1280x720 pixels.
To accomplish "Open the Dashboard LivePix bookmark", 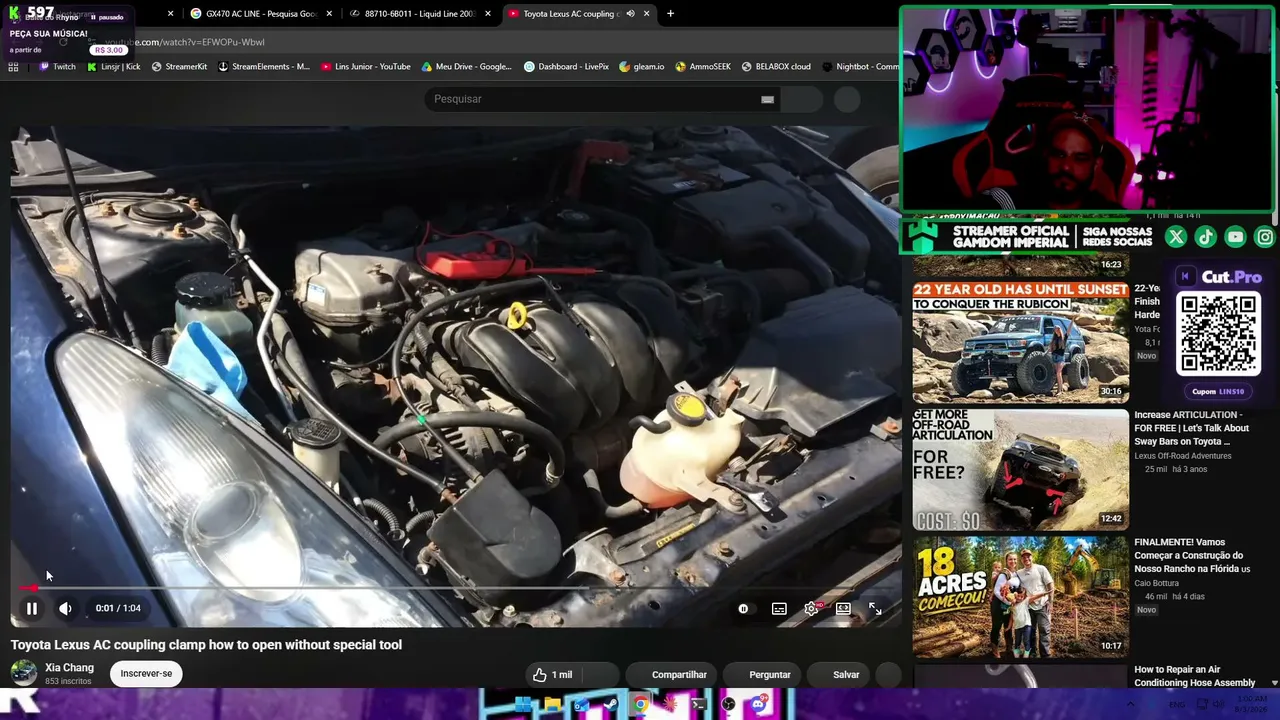I will (x=566, y=67).
